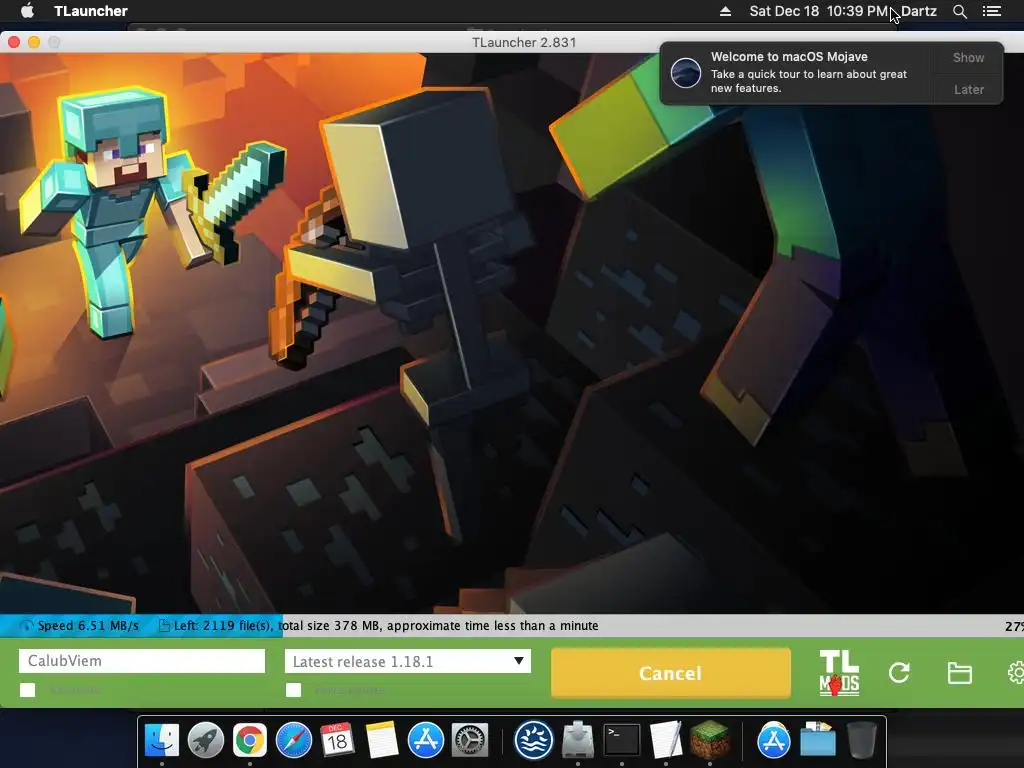Click the refresh arrow icon in TLauncher

pyautogui.click(x=899, y=673)
